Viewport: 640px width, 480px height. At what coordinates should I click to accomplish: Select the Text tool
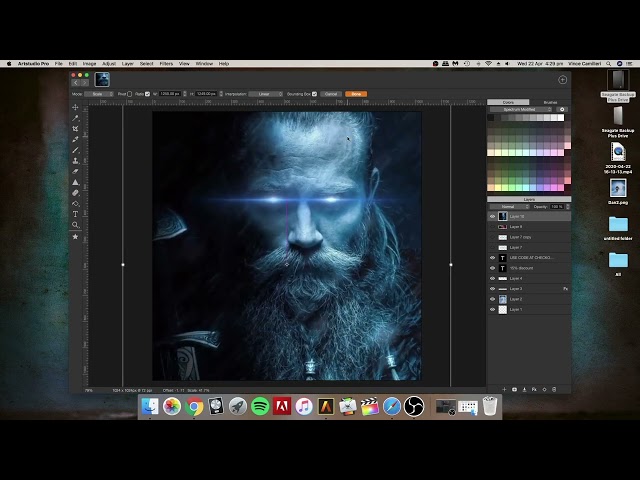(76, 214)
